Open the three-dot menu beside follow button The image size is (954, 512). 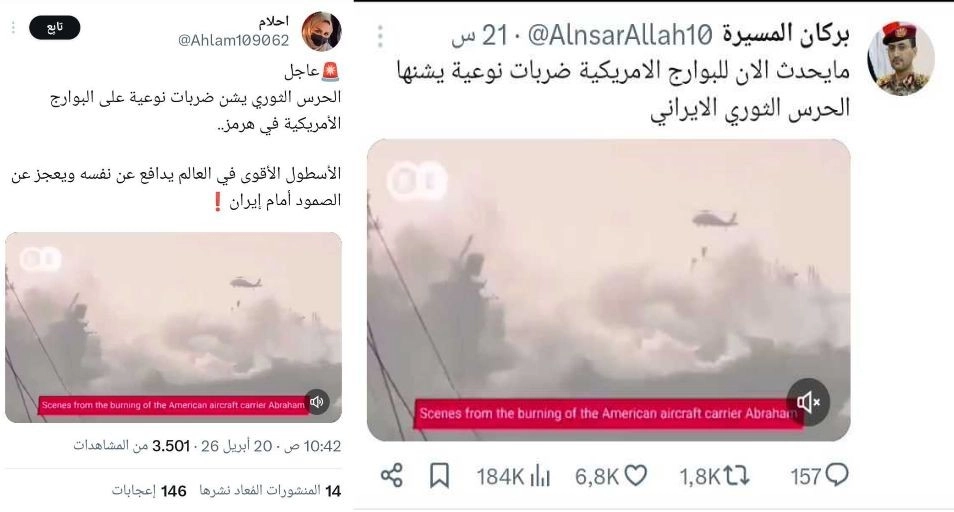point(13,27)
